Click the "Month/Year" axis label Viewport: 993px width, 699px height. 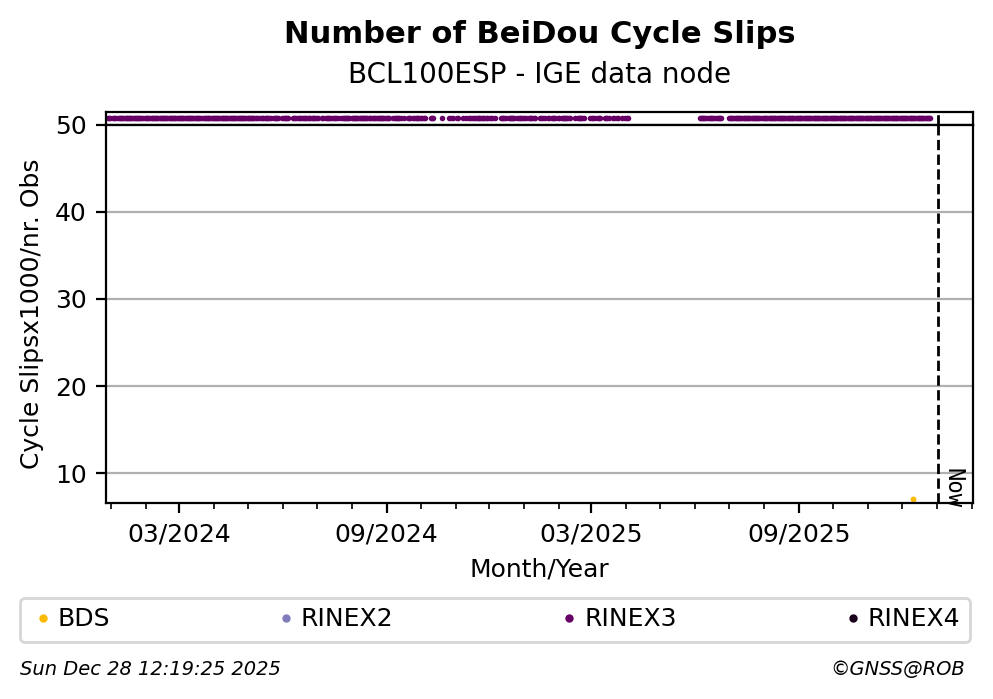(x=539, y=569)
